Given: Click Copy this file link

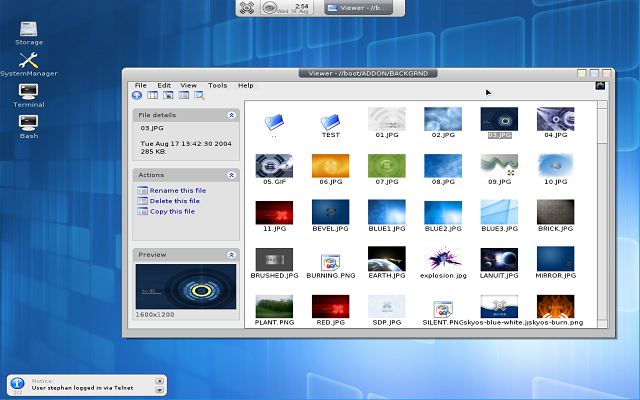Looking at the screenshot, I should click(x=172, y=211).
